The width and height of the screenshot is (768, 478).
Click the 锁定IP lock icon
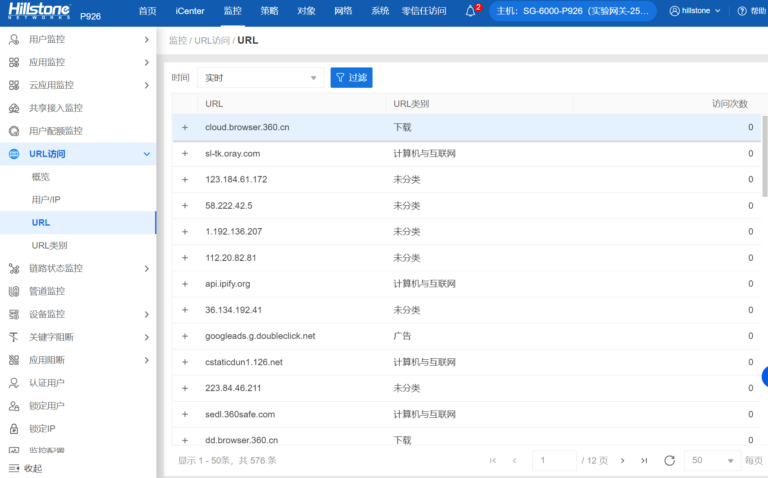(x=14, y=429)
